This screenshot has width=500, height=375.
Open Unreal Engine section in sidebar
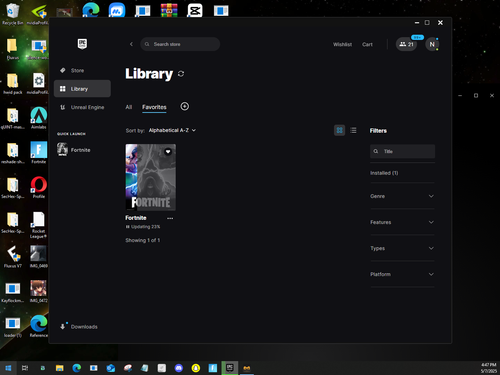(82, 107)
